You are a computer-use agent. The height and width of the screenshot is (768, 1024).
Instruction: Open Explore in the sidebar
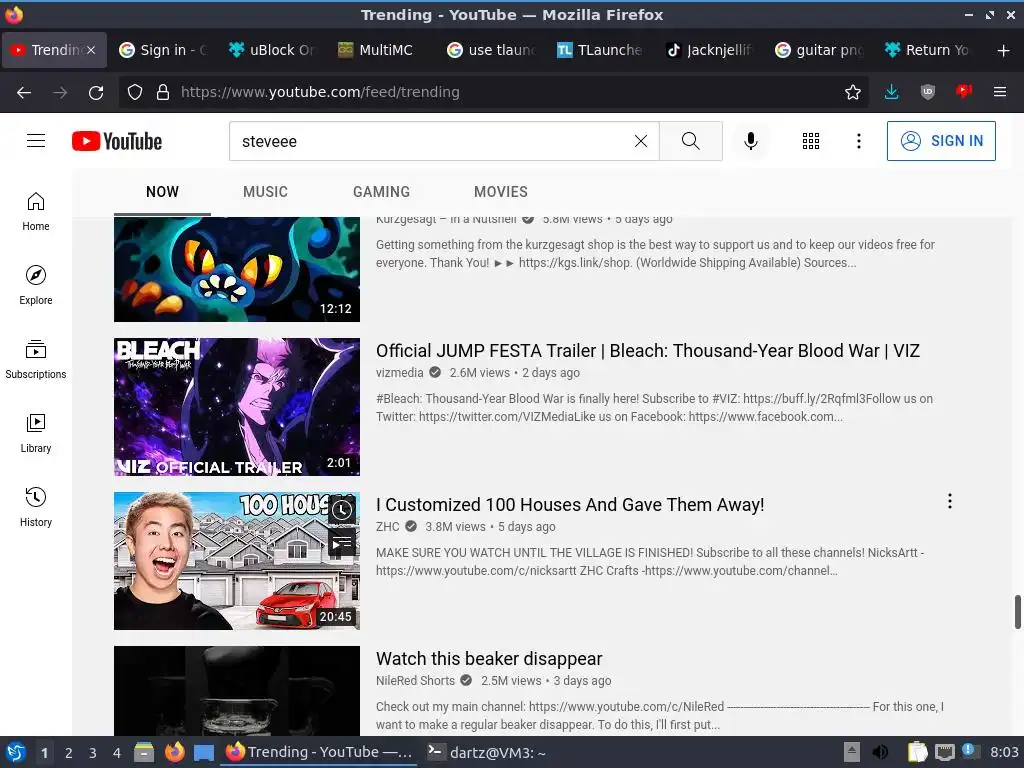(36, 285)
